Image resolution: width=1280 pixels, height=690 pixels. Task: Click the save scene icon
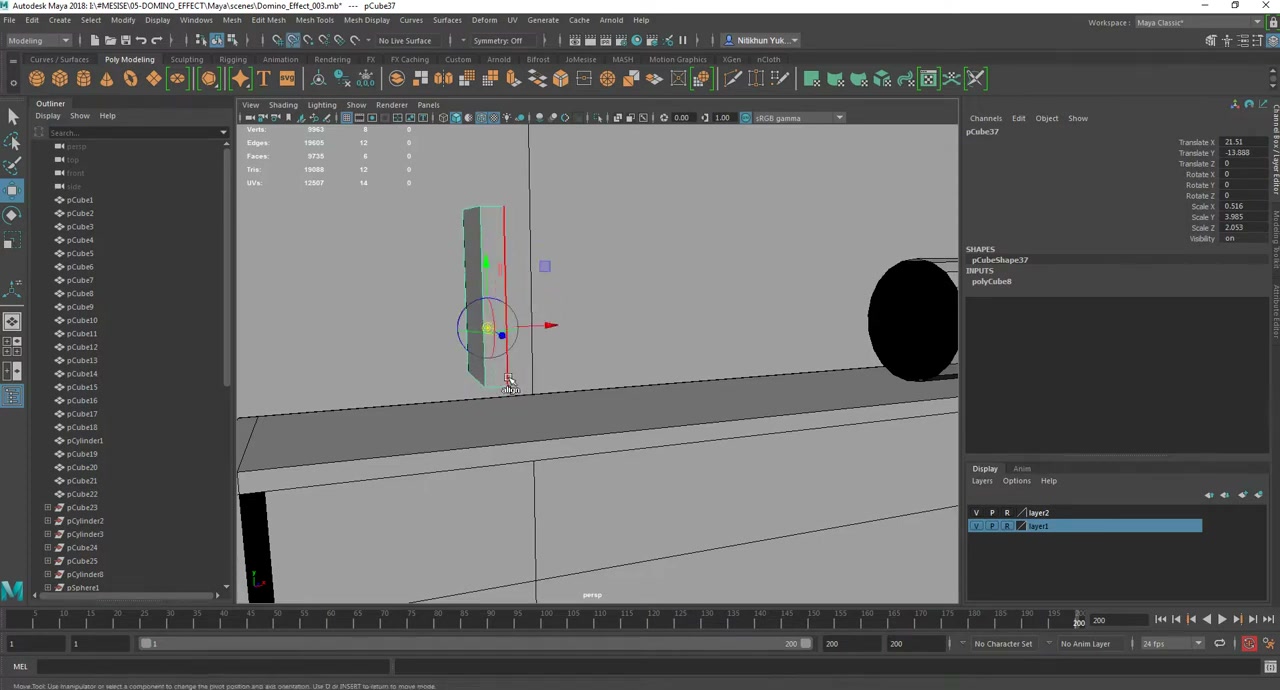click(x=125, y=40)
